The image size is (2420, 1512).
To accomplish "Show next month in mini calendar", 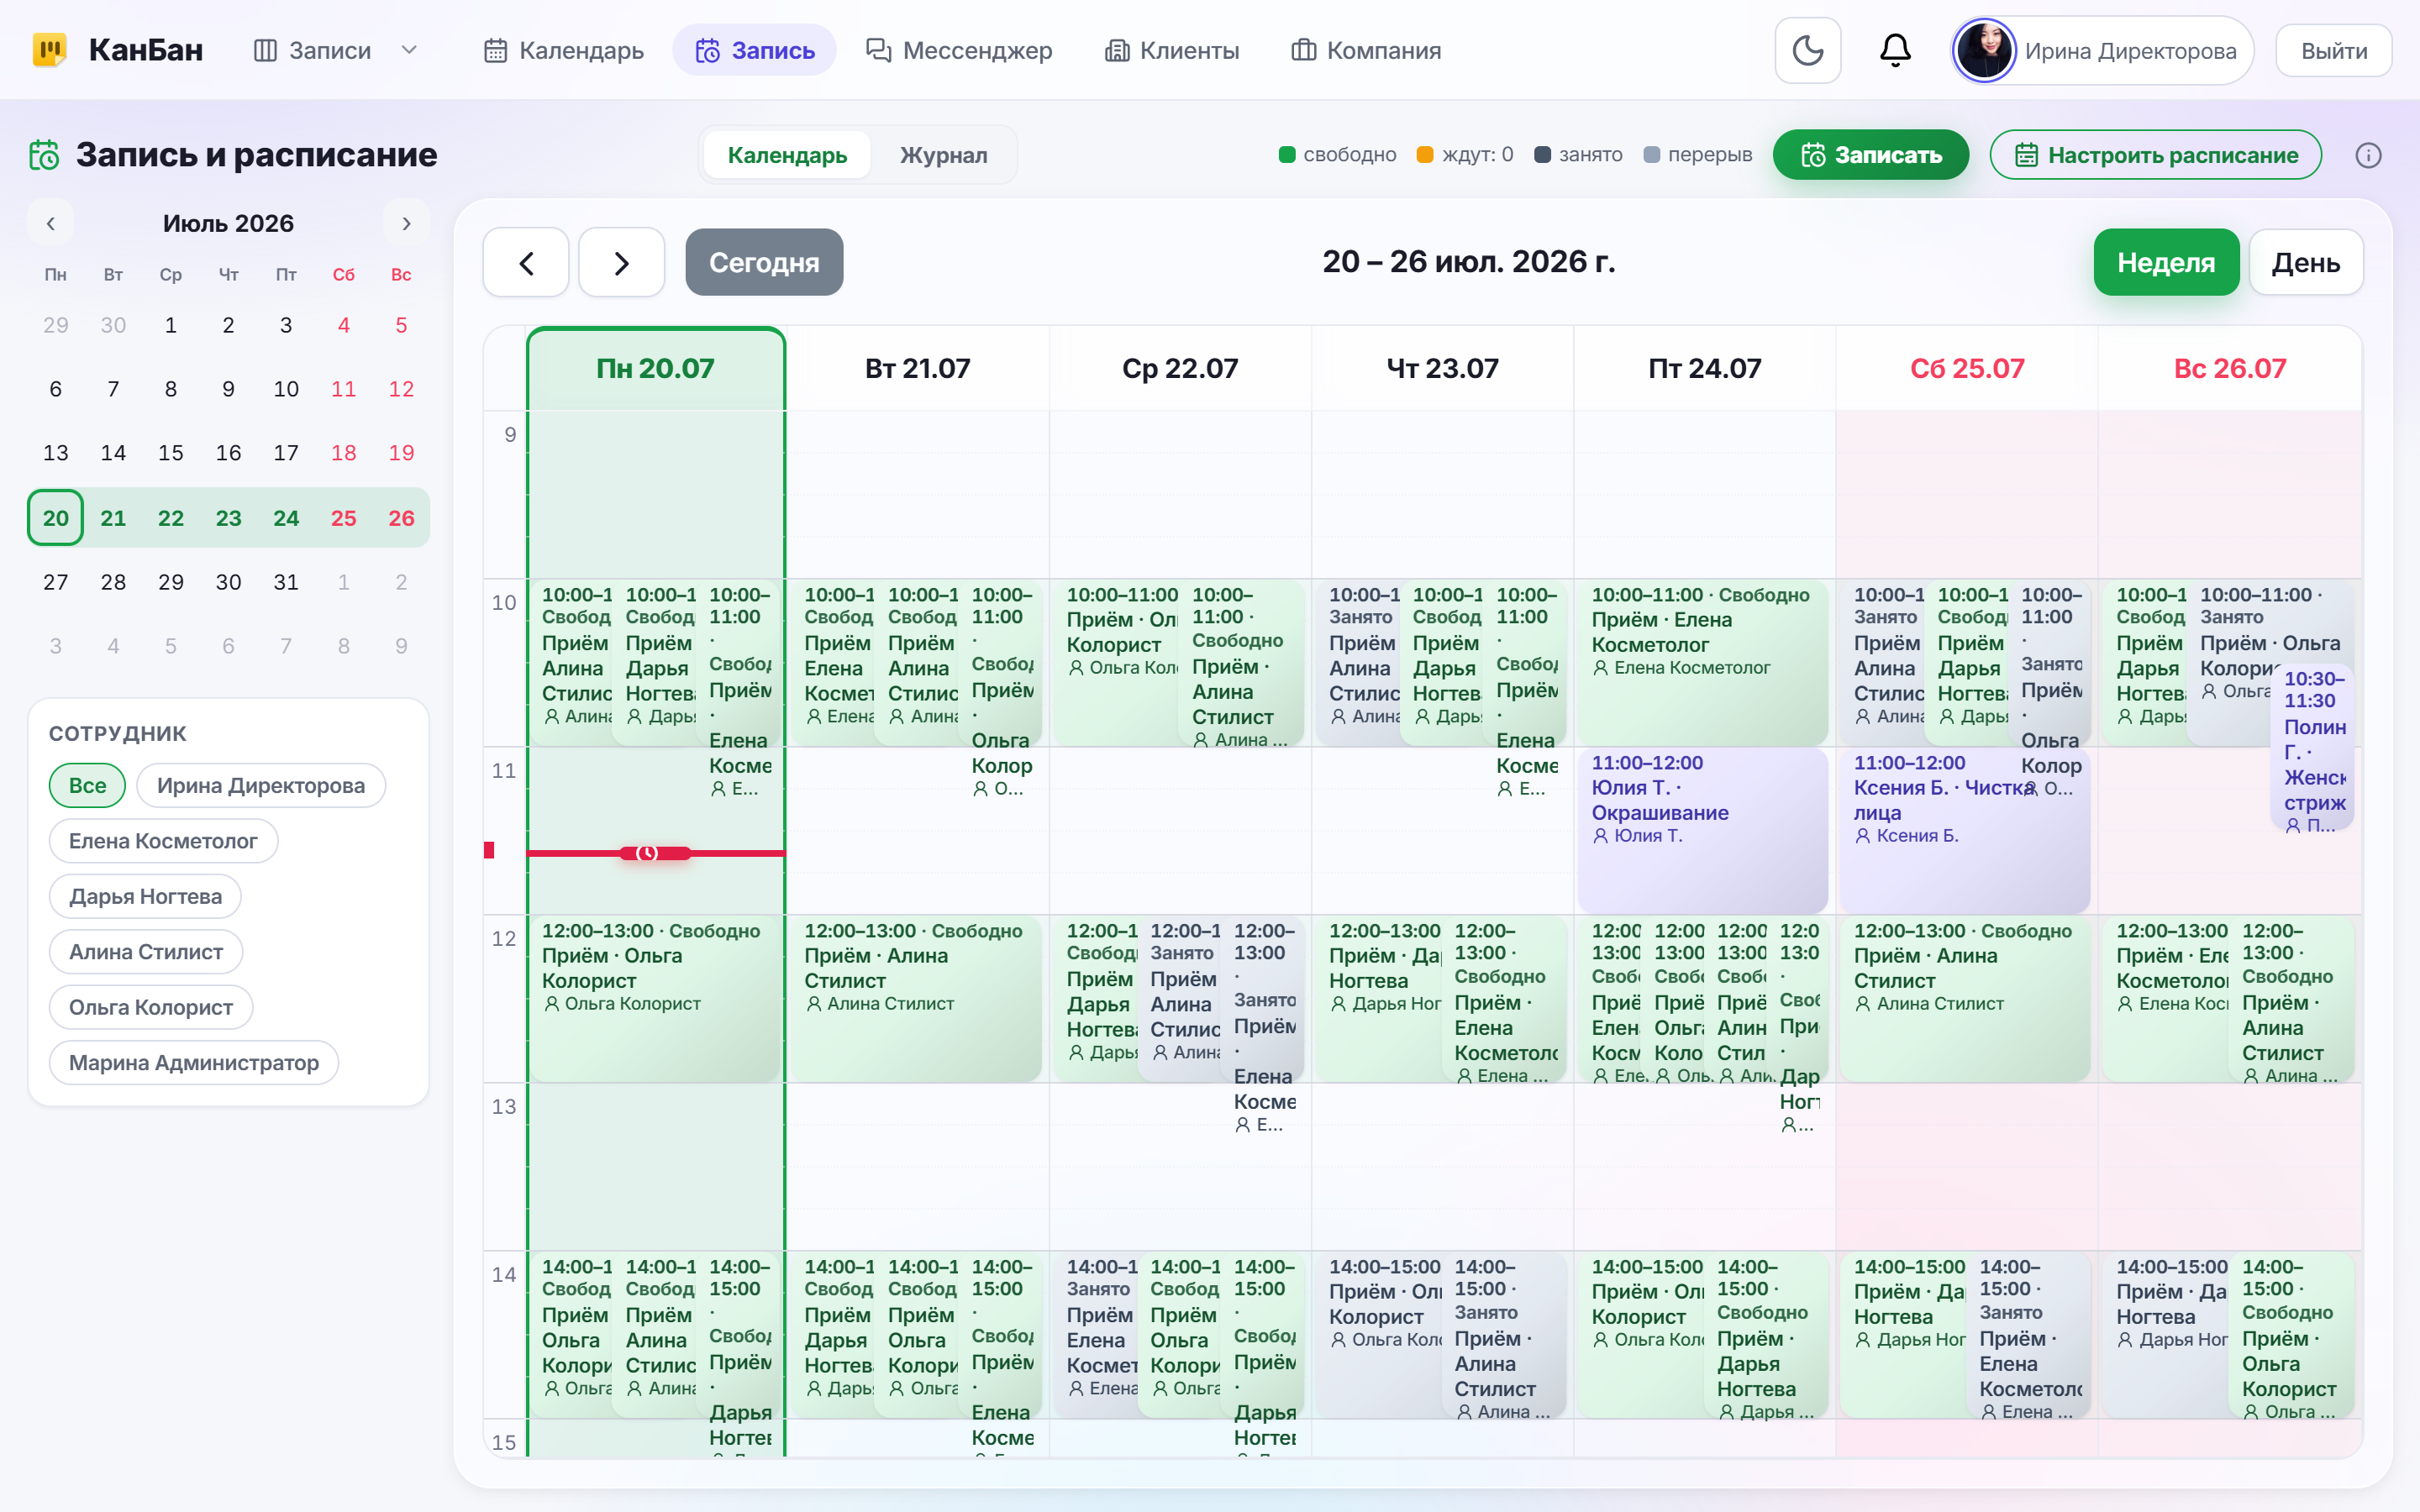I will (406, 223).
